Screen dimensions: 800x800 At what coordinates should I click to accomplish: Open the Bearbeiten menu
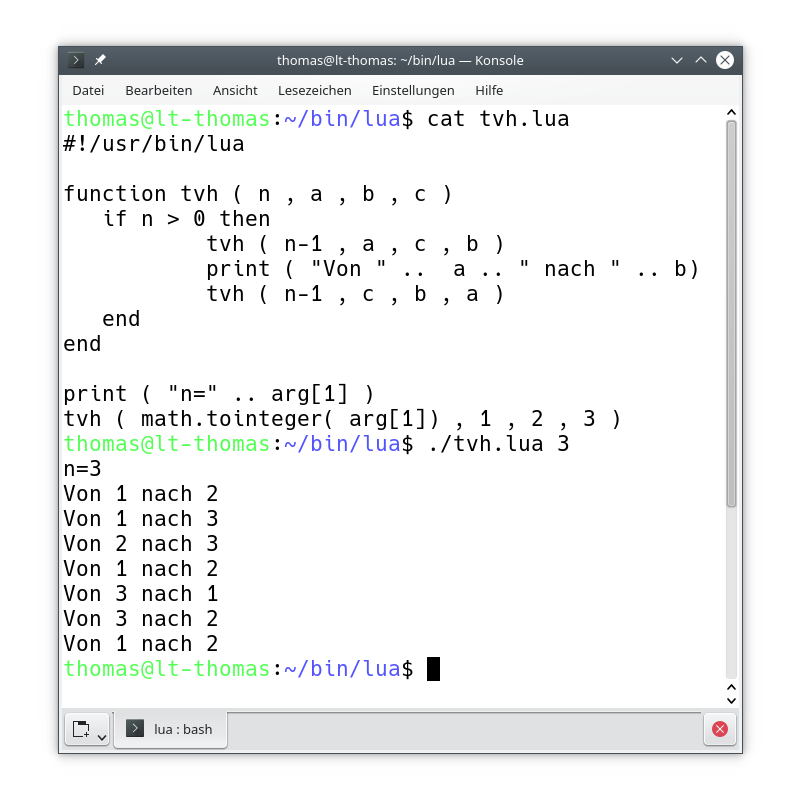[159, 90]
